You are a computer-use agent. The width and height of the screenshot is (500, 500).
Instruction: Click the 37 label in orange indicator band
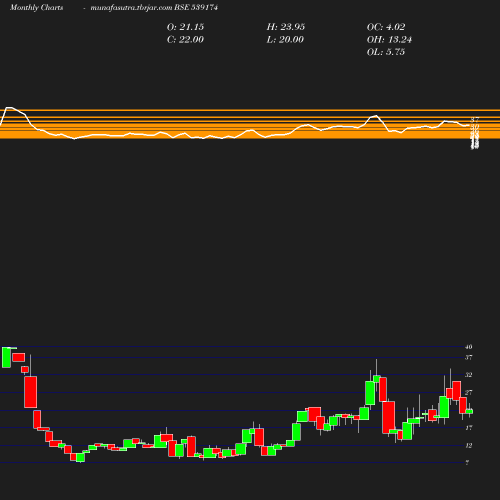point(475,119)
